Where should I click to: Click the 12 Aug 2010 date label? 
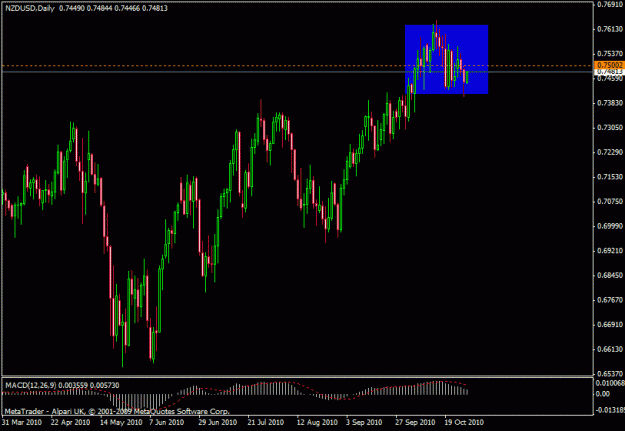tap(317, 422)
